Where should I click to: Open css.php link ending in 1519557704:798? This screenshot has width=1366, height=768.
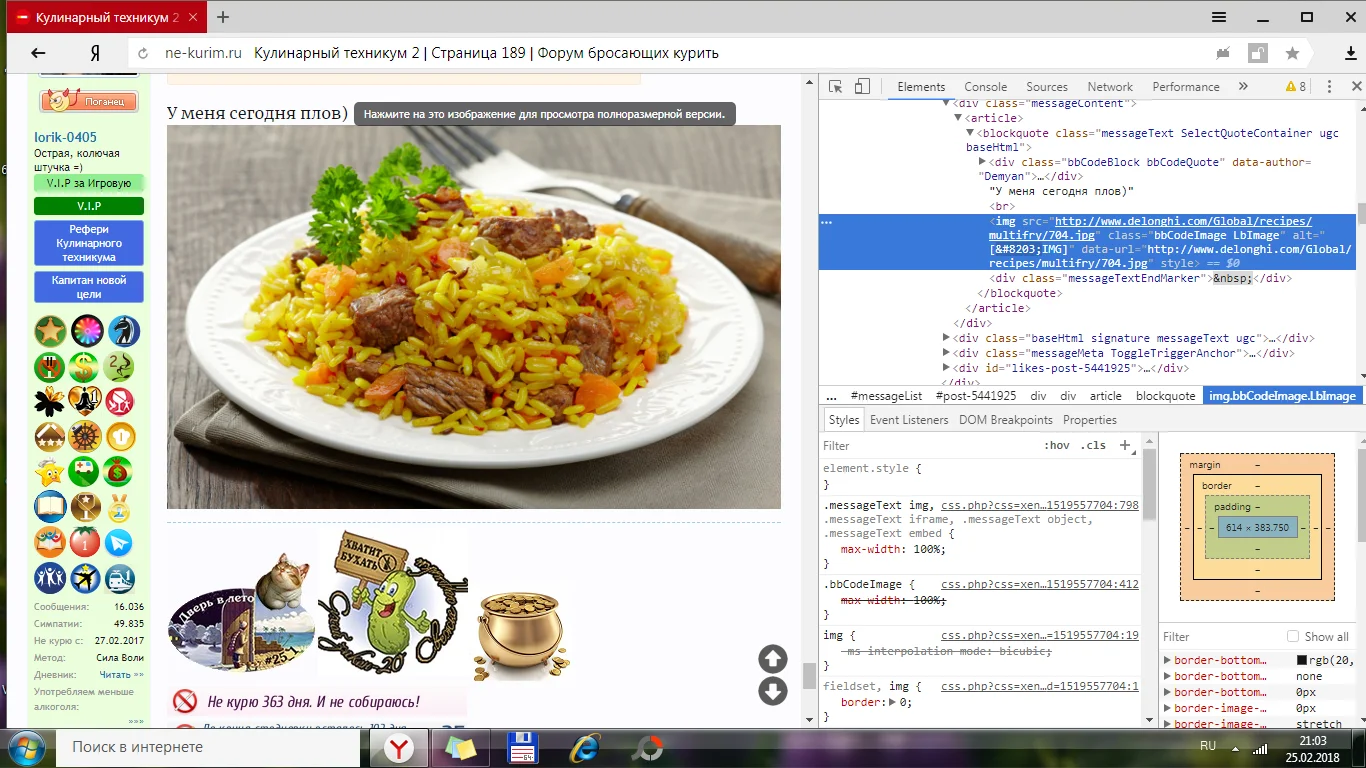pos(1040,505)
